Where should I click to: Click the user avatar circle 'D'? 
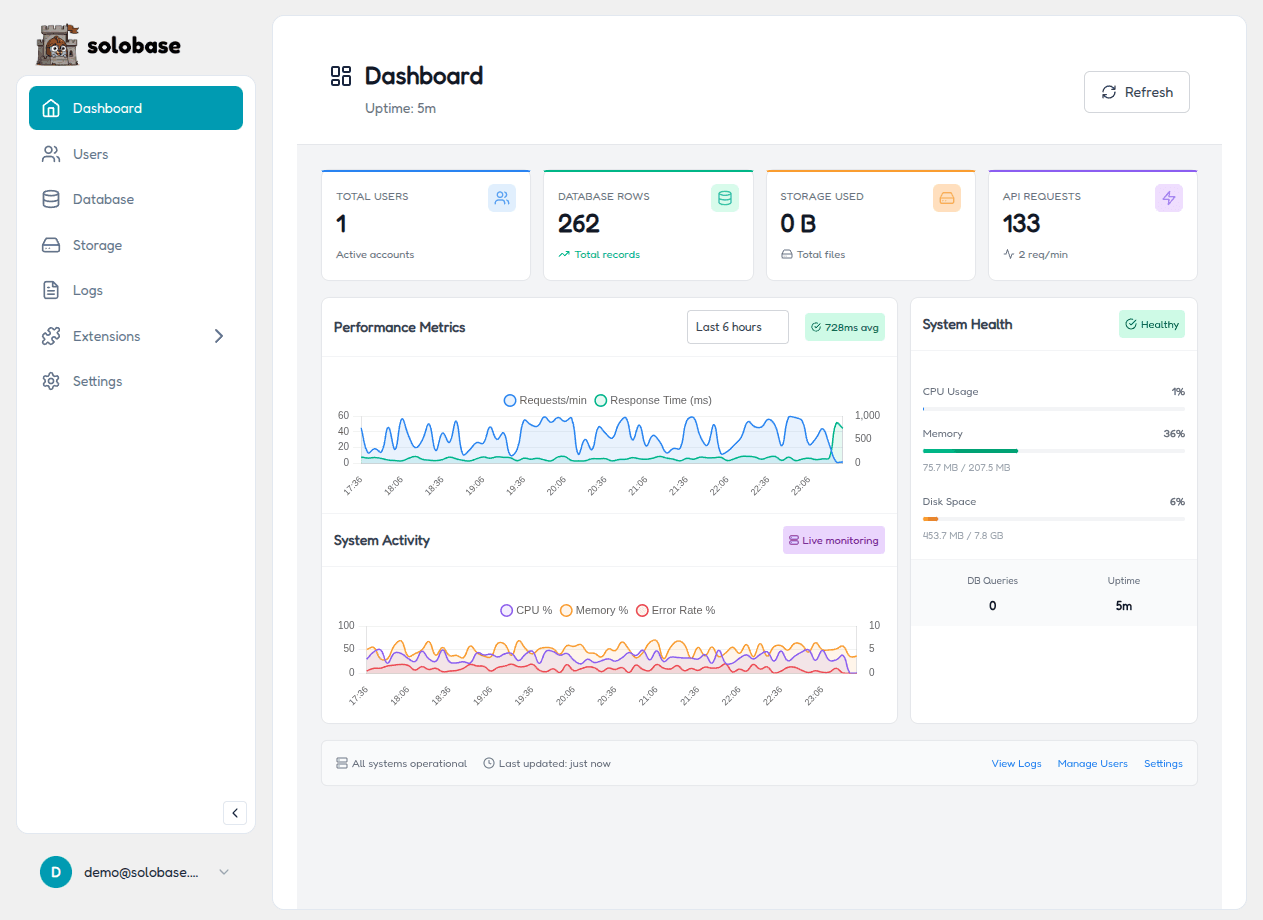click(56, 872)
